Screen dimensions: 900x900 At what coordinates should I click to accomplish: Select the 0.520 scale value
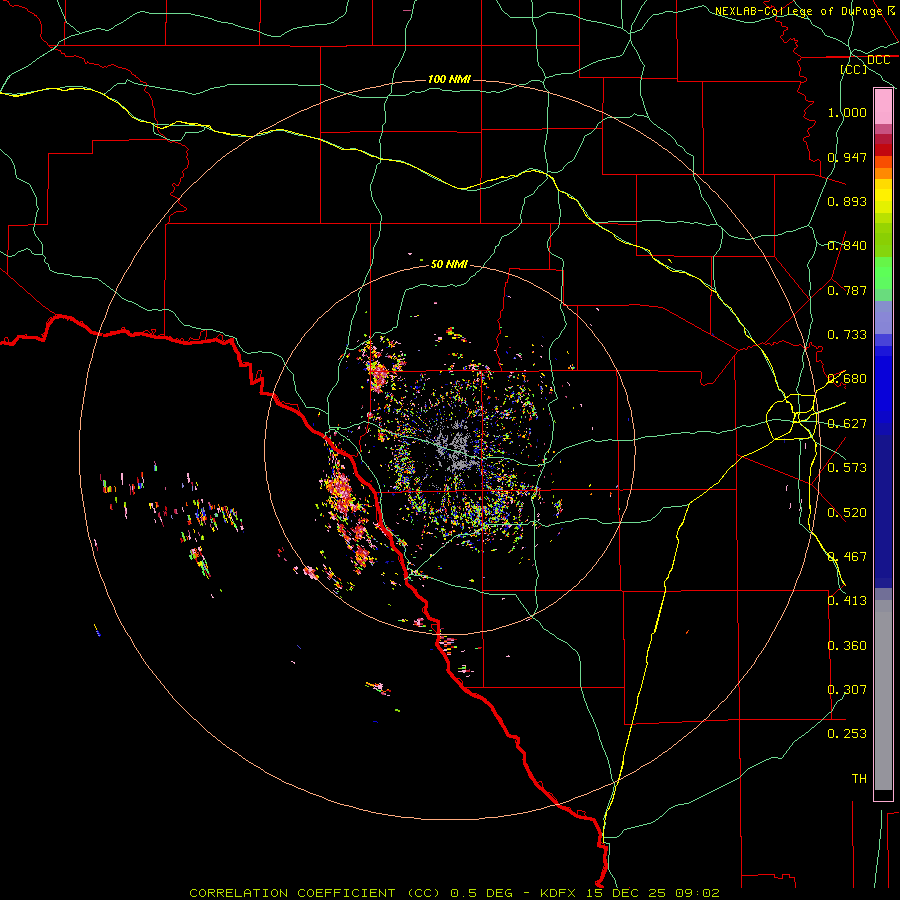847,513
